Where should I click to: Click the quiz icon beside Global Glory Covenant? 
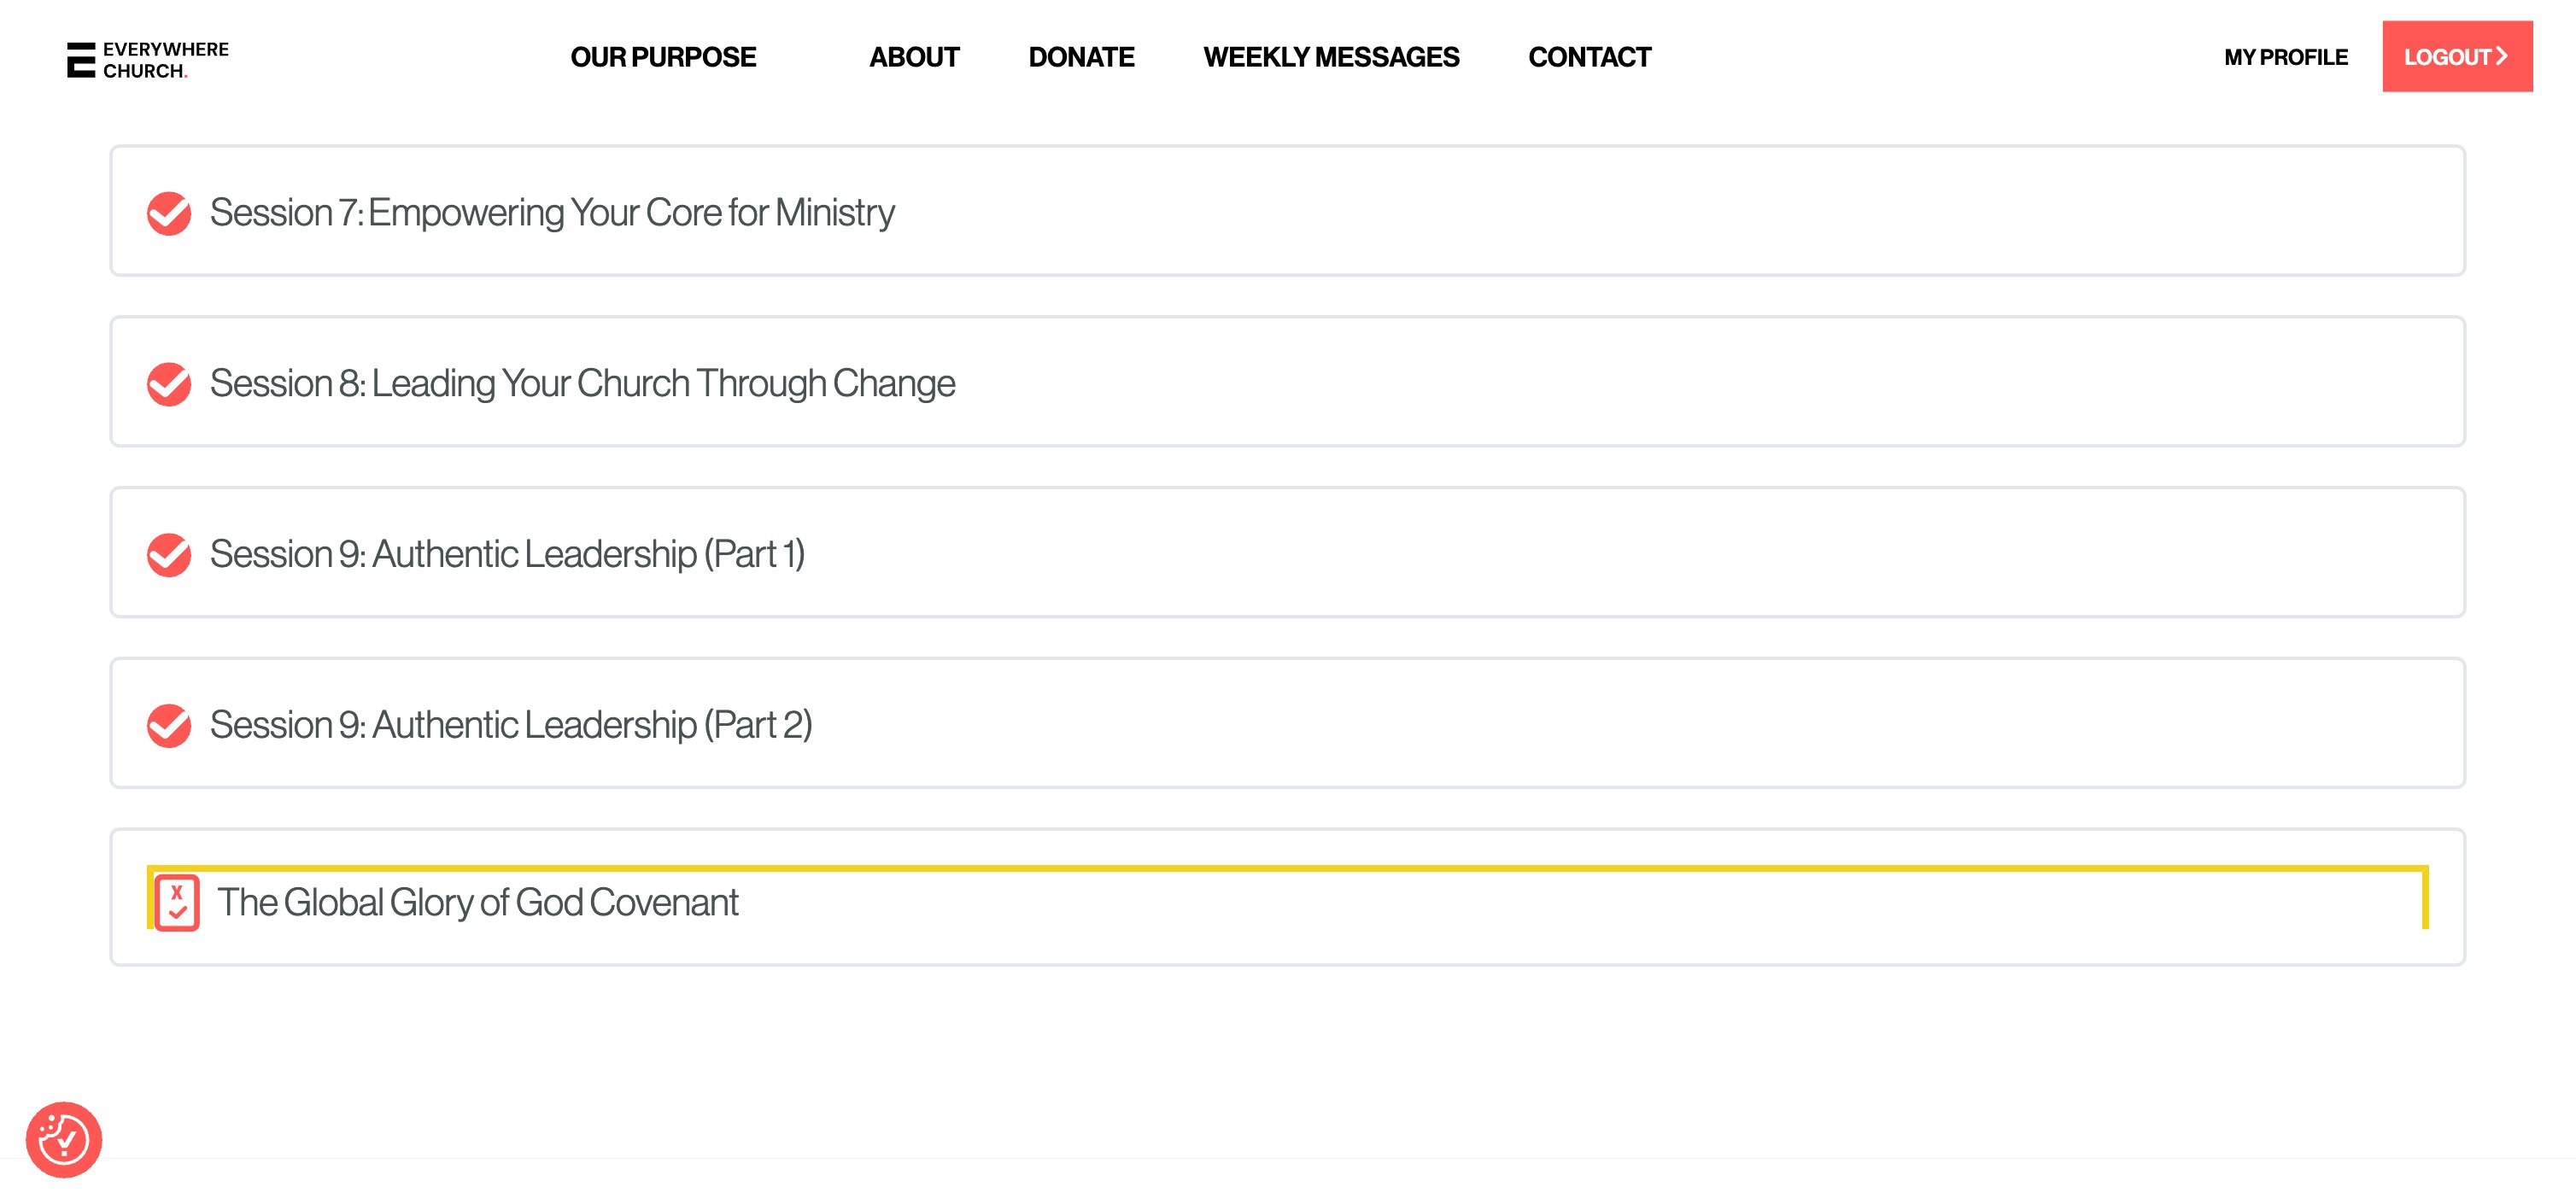tap(177, 903)
